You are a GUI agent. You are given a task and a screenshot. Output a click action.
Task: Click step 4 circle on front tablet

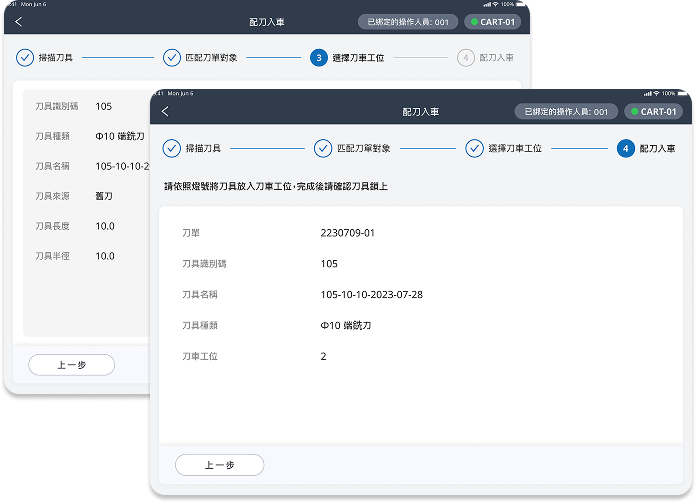pyautogui.click(x=625, y=148)
